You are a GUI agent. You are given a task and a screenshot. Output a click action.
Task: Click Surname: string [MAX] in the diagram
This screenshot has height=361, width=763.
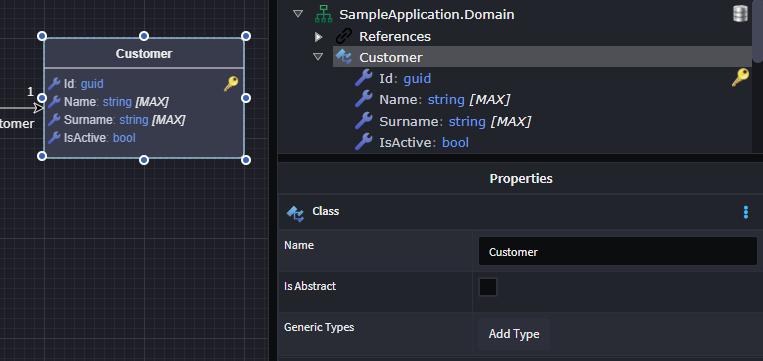[x=124, y=120]
